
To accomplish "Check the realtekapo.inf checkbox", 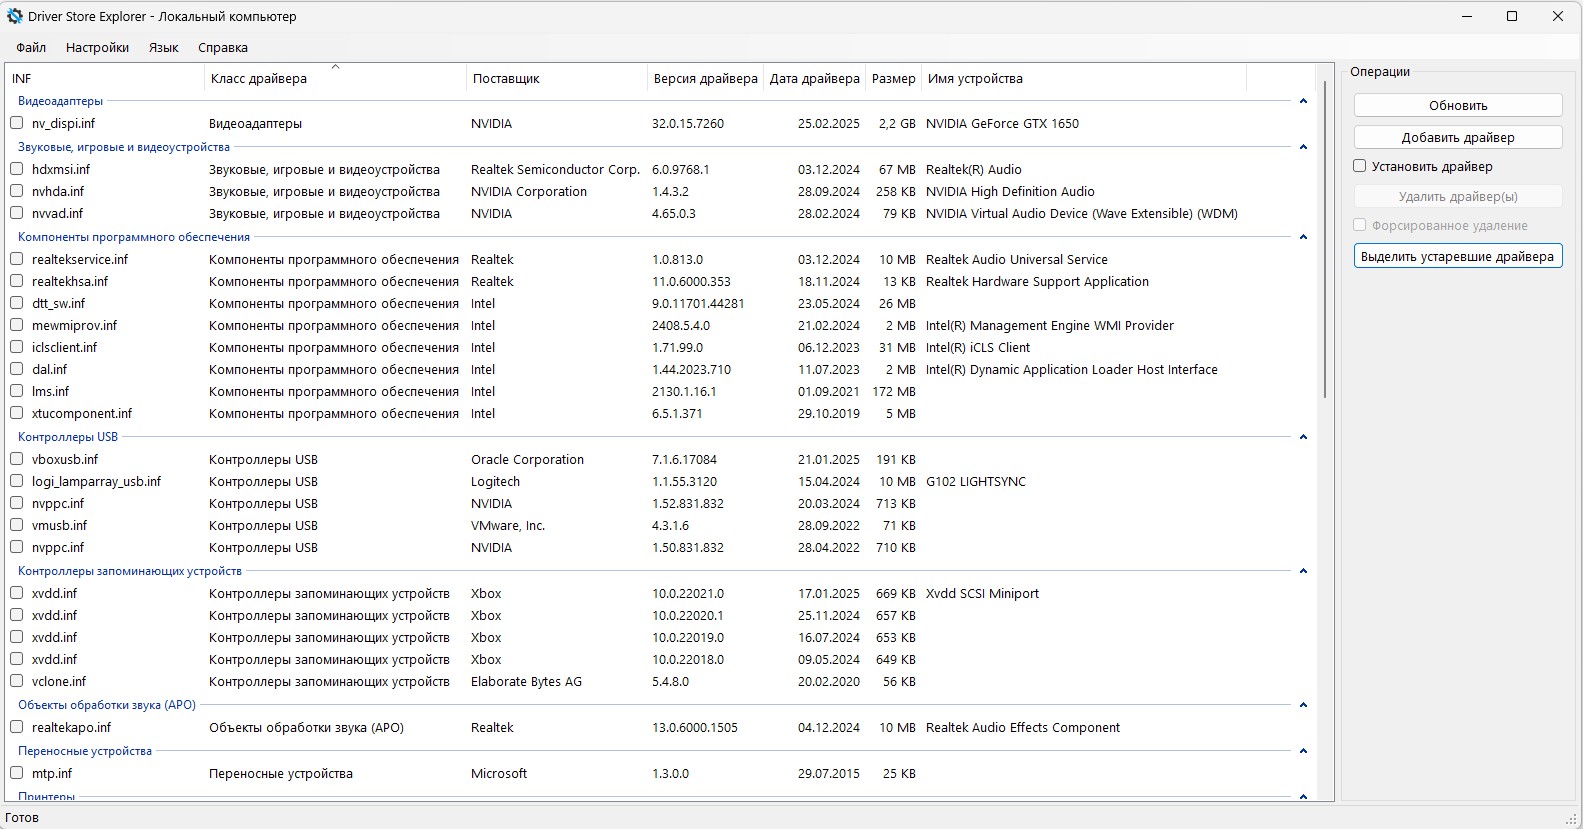I will click(17, 727).
